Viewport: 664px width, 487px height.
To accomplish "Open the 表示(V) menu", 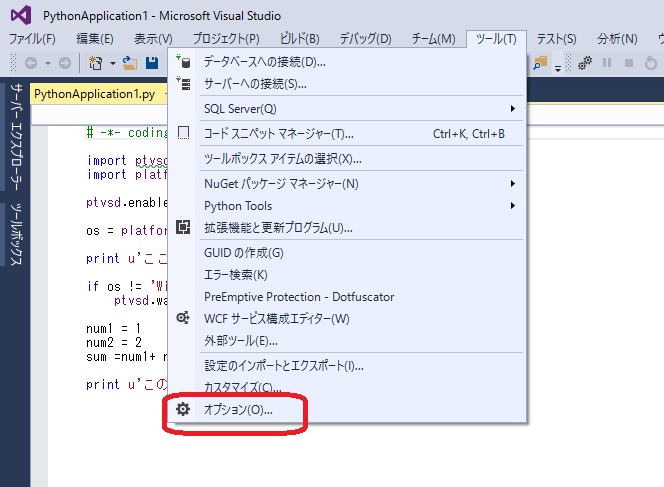I will [x=153, y=39].
